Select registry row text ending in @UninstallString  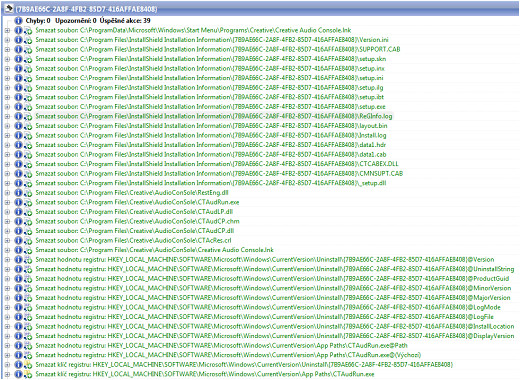(275, 269)
